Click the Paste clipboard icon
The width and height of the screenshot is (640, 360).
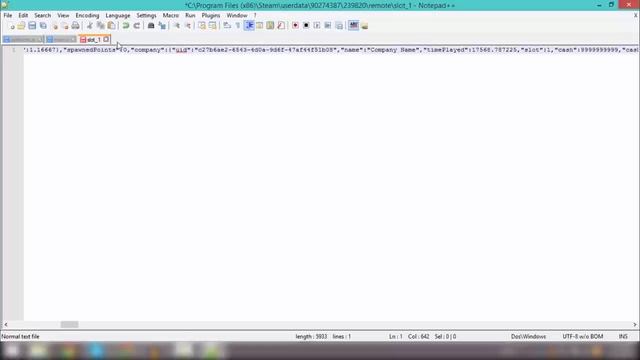tap(111, 26)
